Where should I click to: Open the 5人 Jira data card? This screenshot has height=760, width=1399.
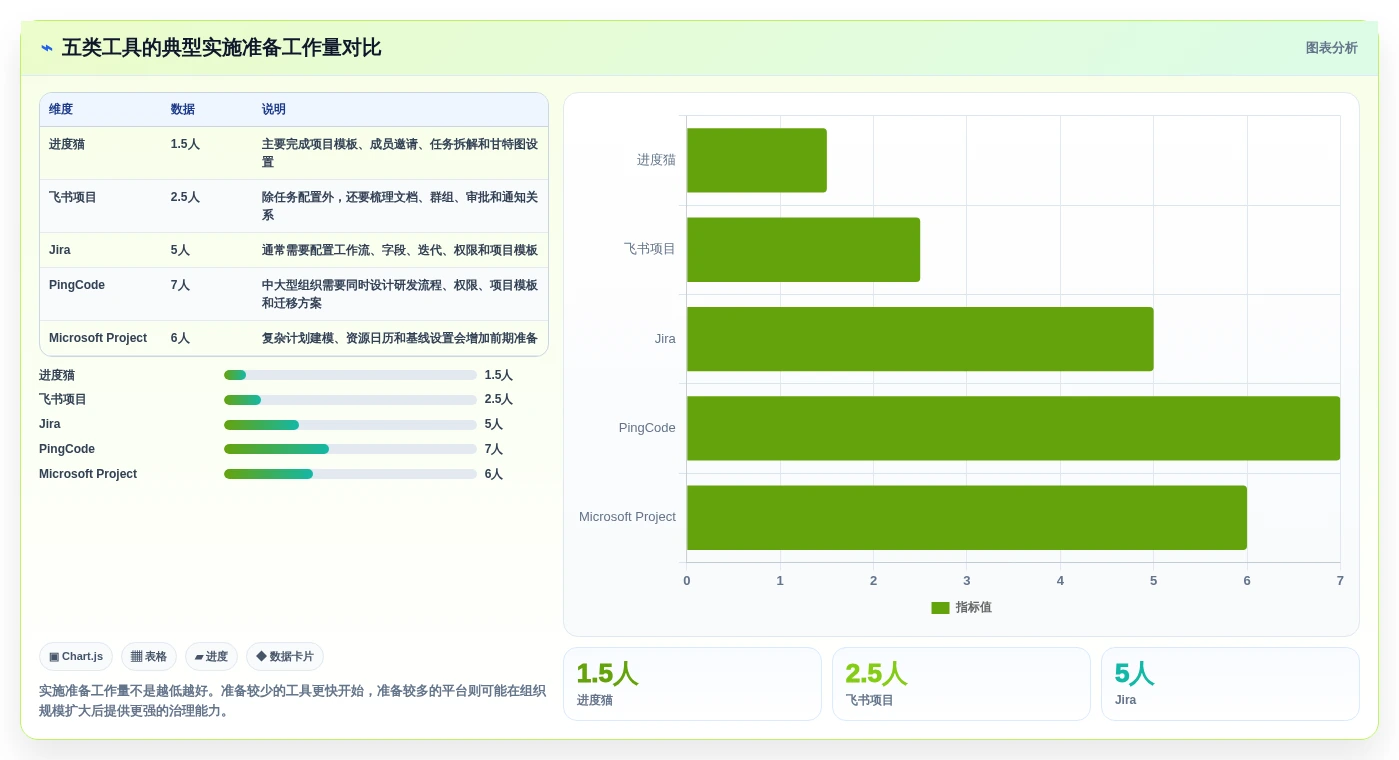point(1230,684)
